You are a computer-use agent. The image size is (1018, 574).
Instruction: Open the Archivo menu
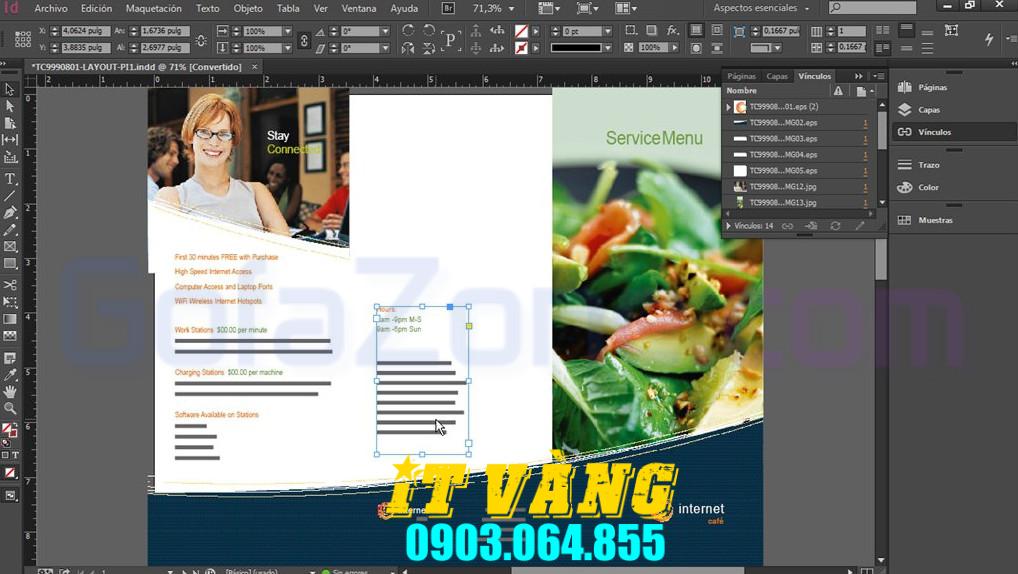coord(51,8)
